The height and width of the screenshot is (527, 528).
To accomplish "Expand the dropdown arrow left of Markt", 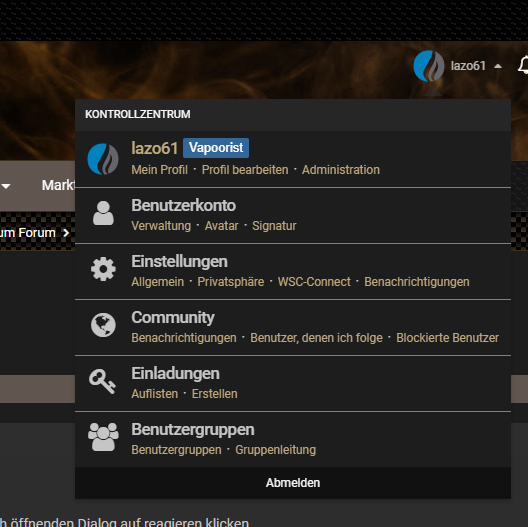I will [6, 186].
